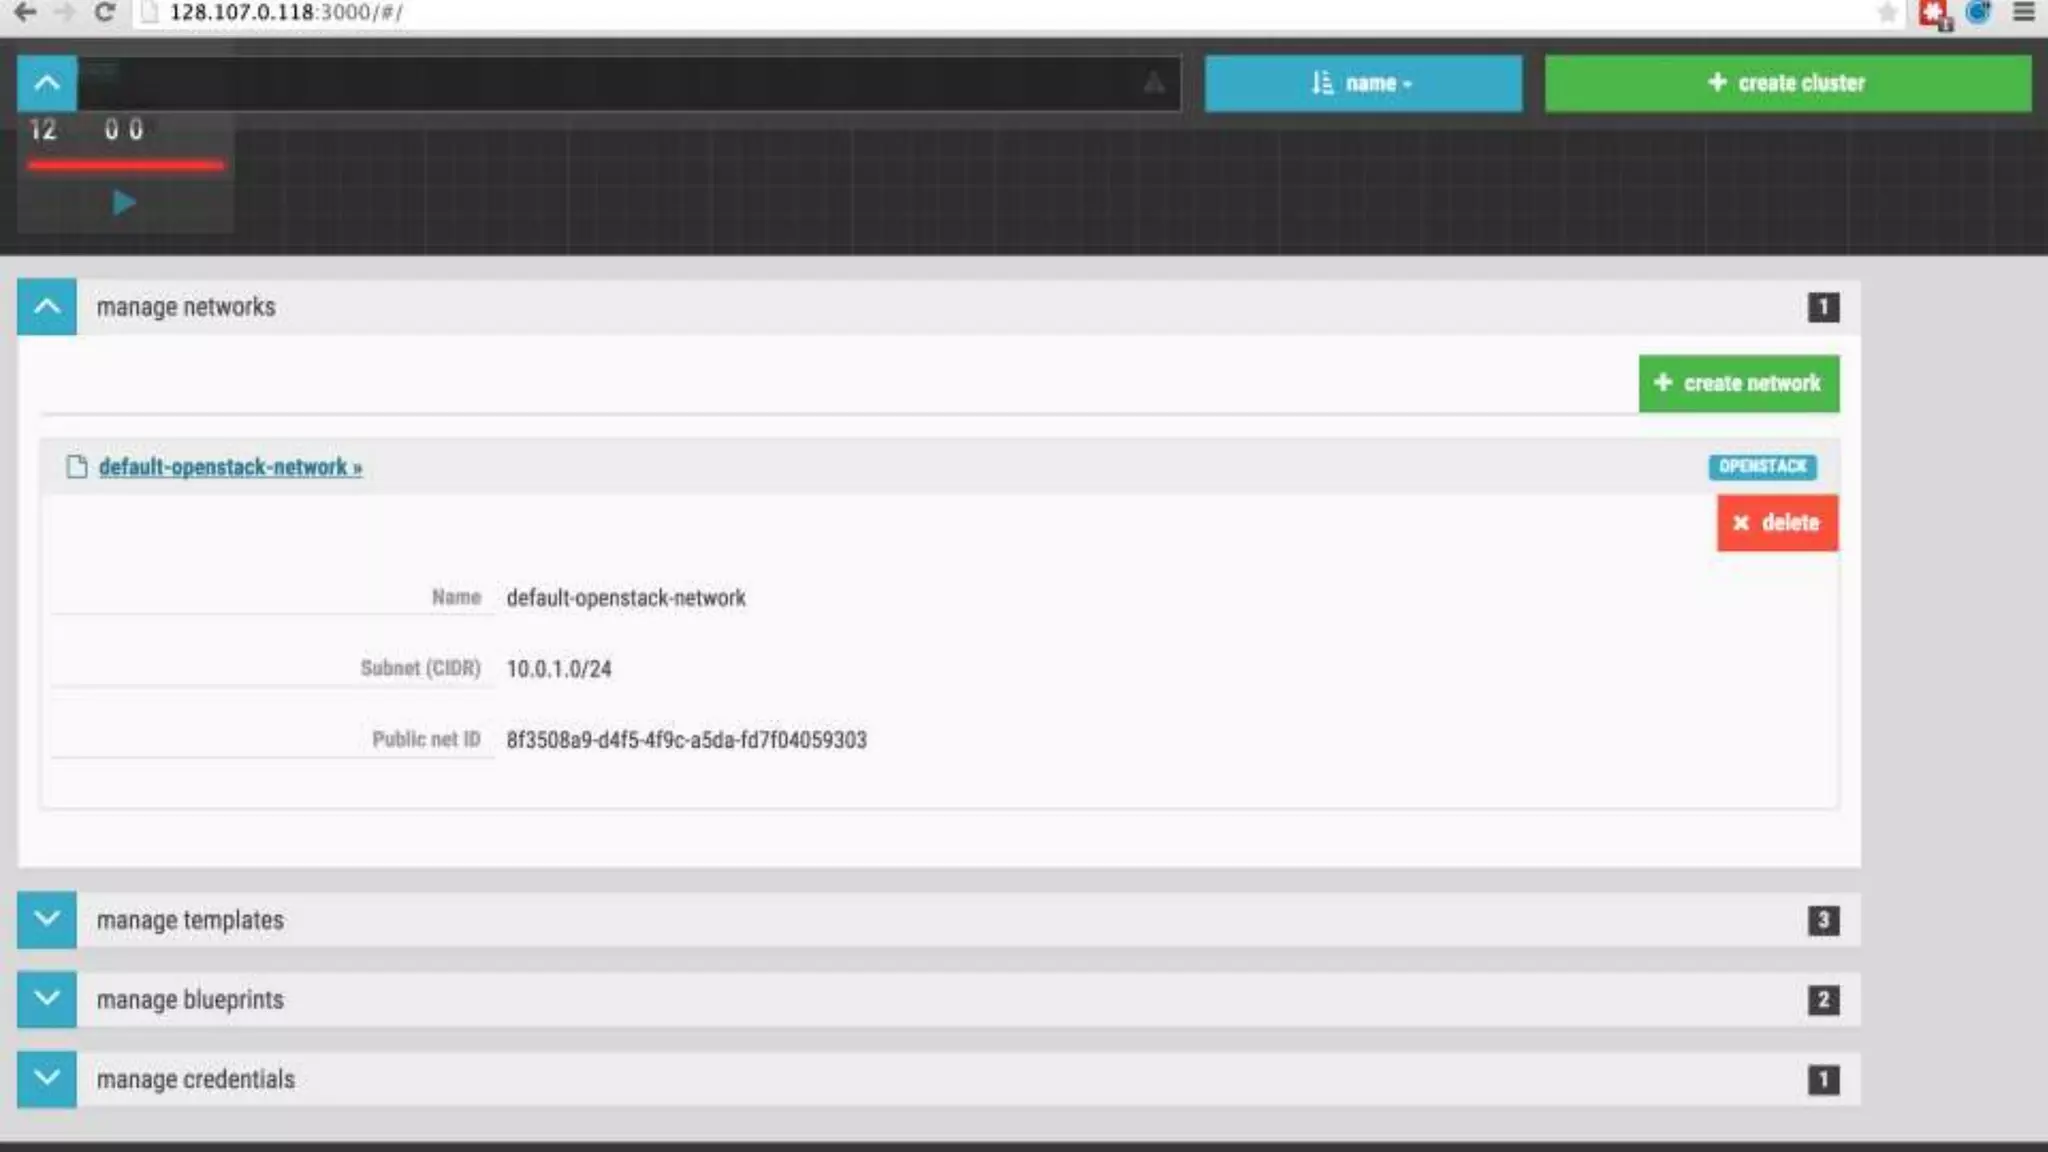The width and height of the screenshot is (2048, 1152).
Task: Click the document icon beside default-openstack-network
Action: point(76,467)
